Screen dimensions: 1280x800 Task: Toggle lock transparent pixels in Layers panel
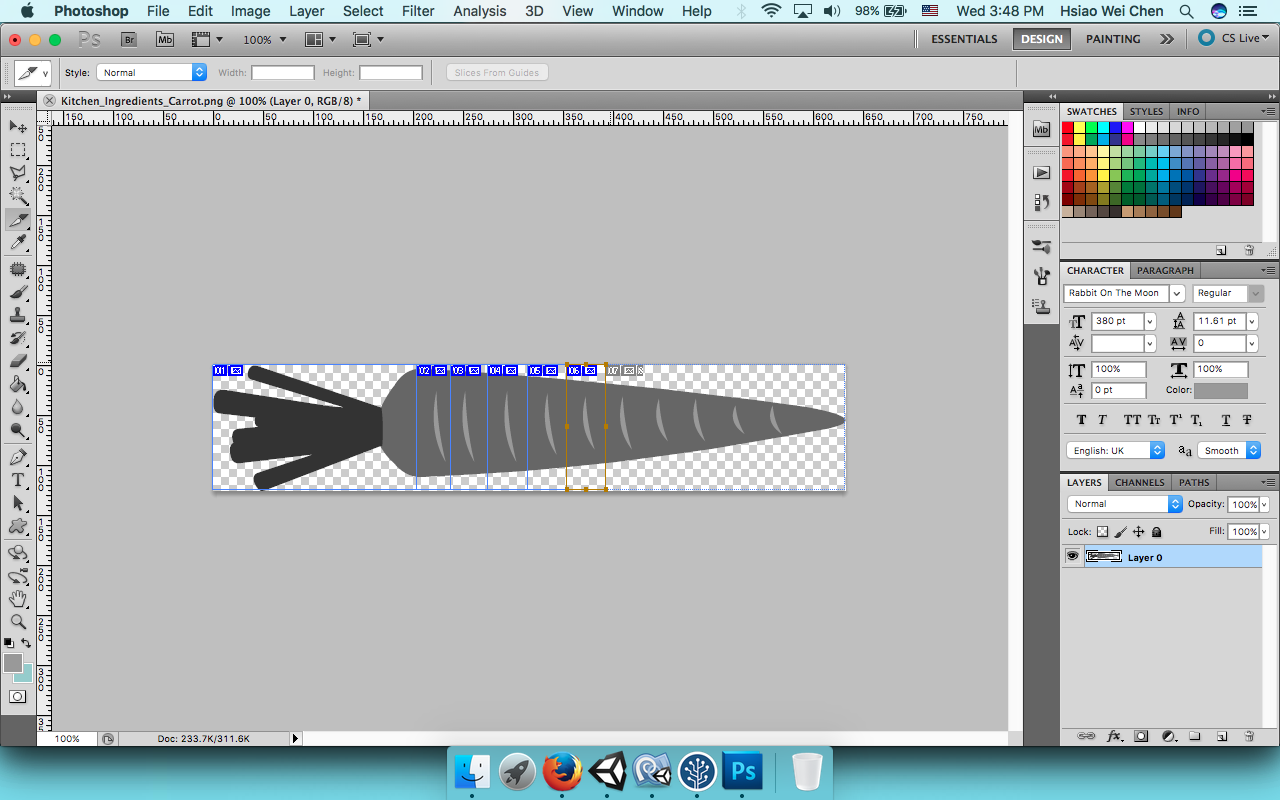click(x=1102, y=532)
